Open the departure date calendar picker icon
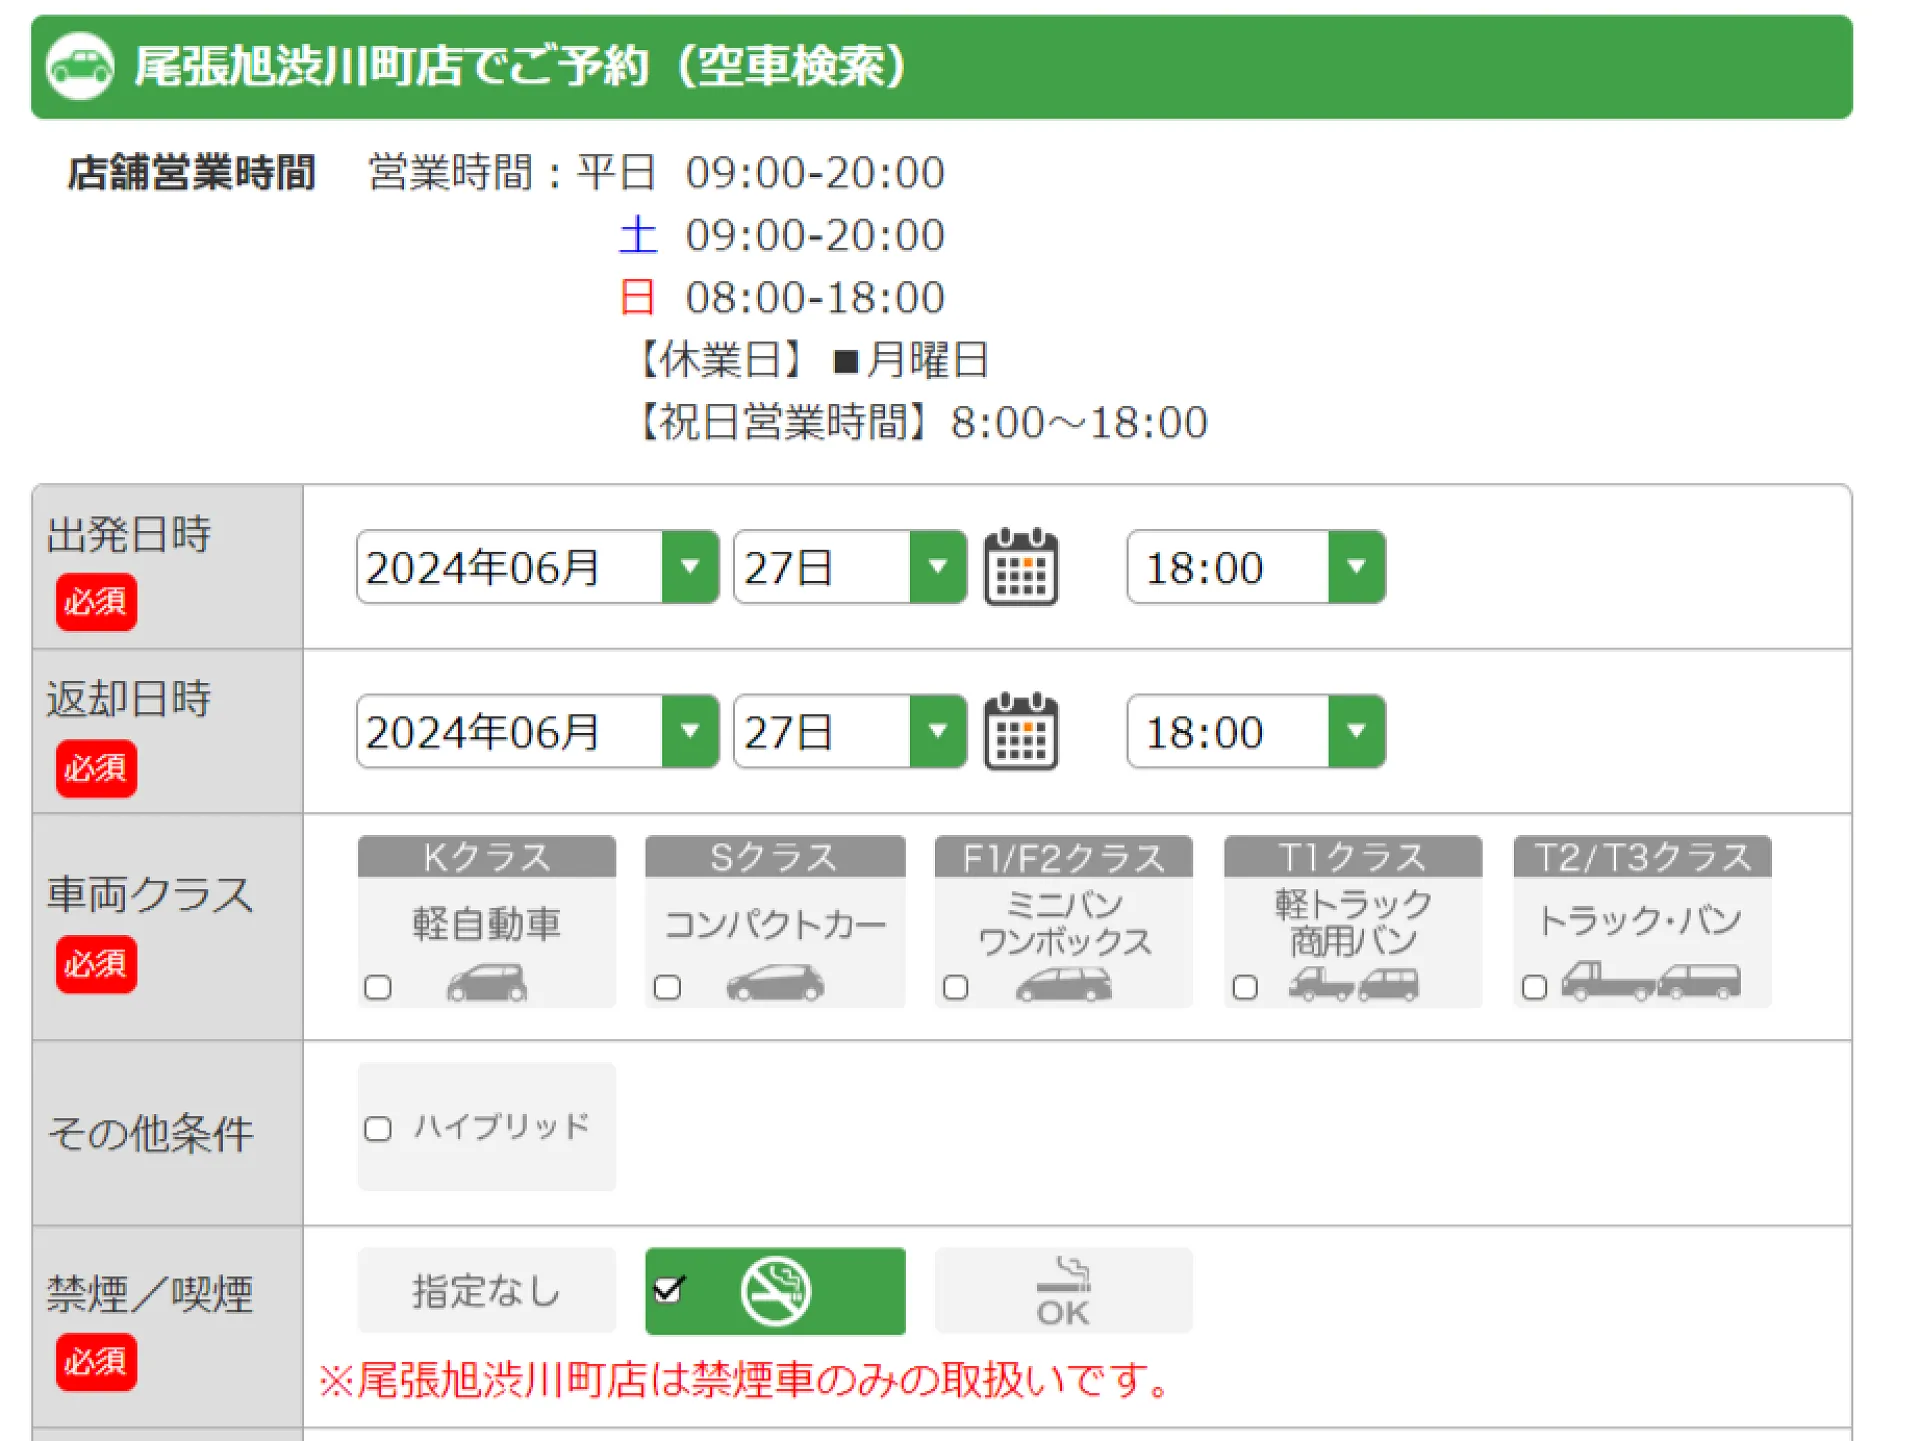 (1020, 567)
